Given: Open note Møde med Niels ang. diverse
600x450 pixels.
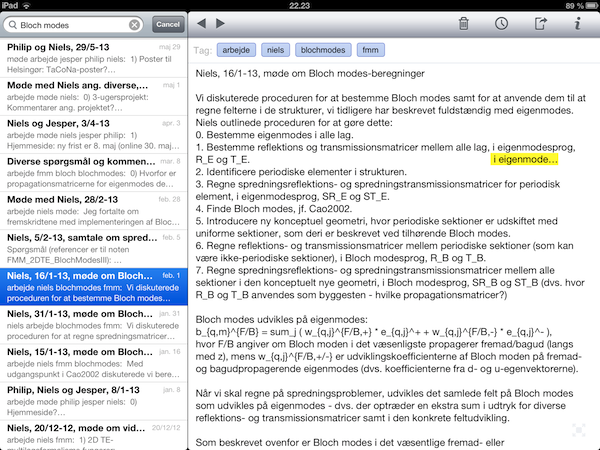Looking at the screenshot, I should tap(94, 96).
